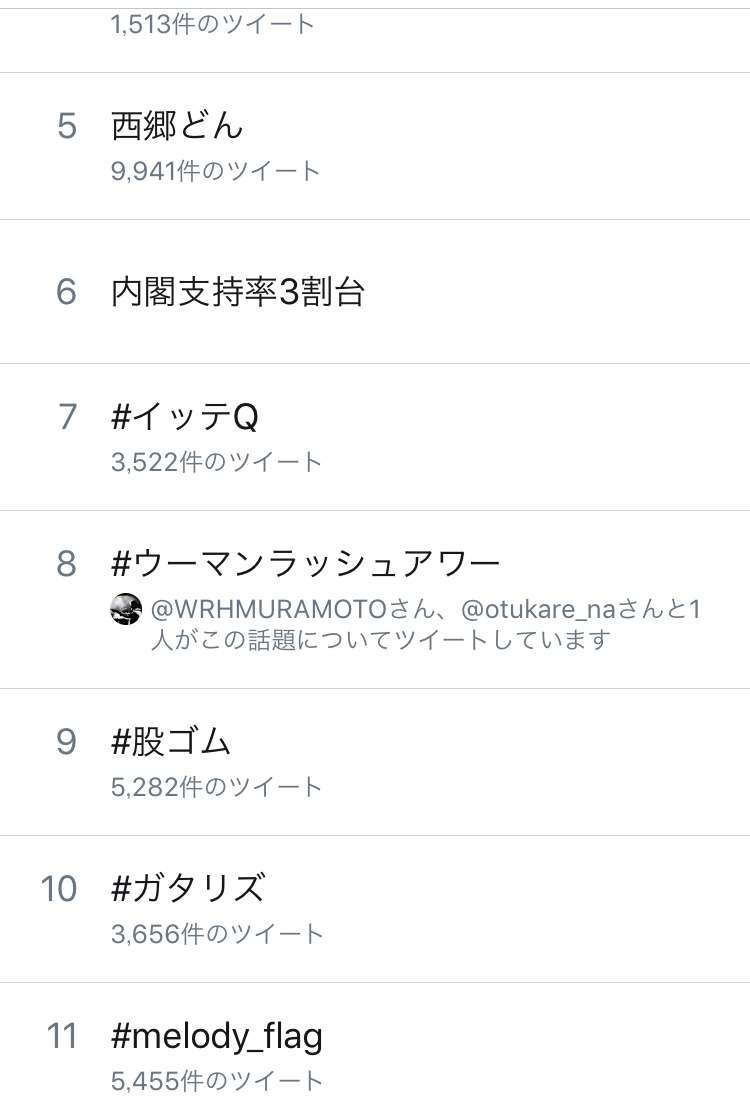This screenshot has width=750, height=1103.
Task: Tap rank number 9 beside #股ゴム
Action: click(66, 741)
